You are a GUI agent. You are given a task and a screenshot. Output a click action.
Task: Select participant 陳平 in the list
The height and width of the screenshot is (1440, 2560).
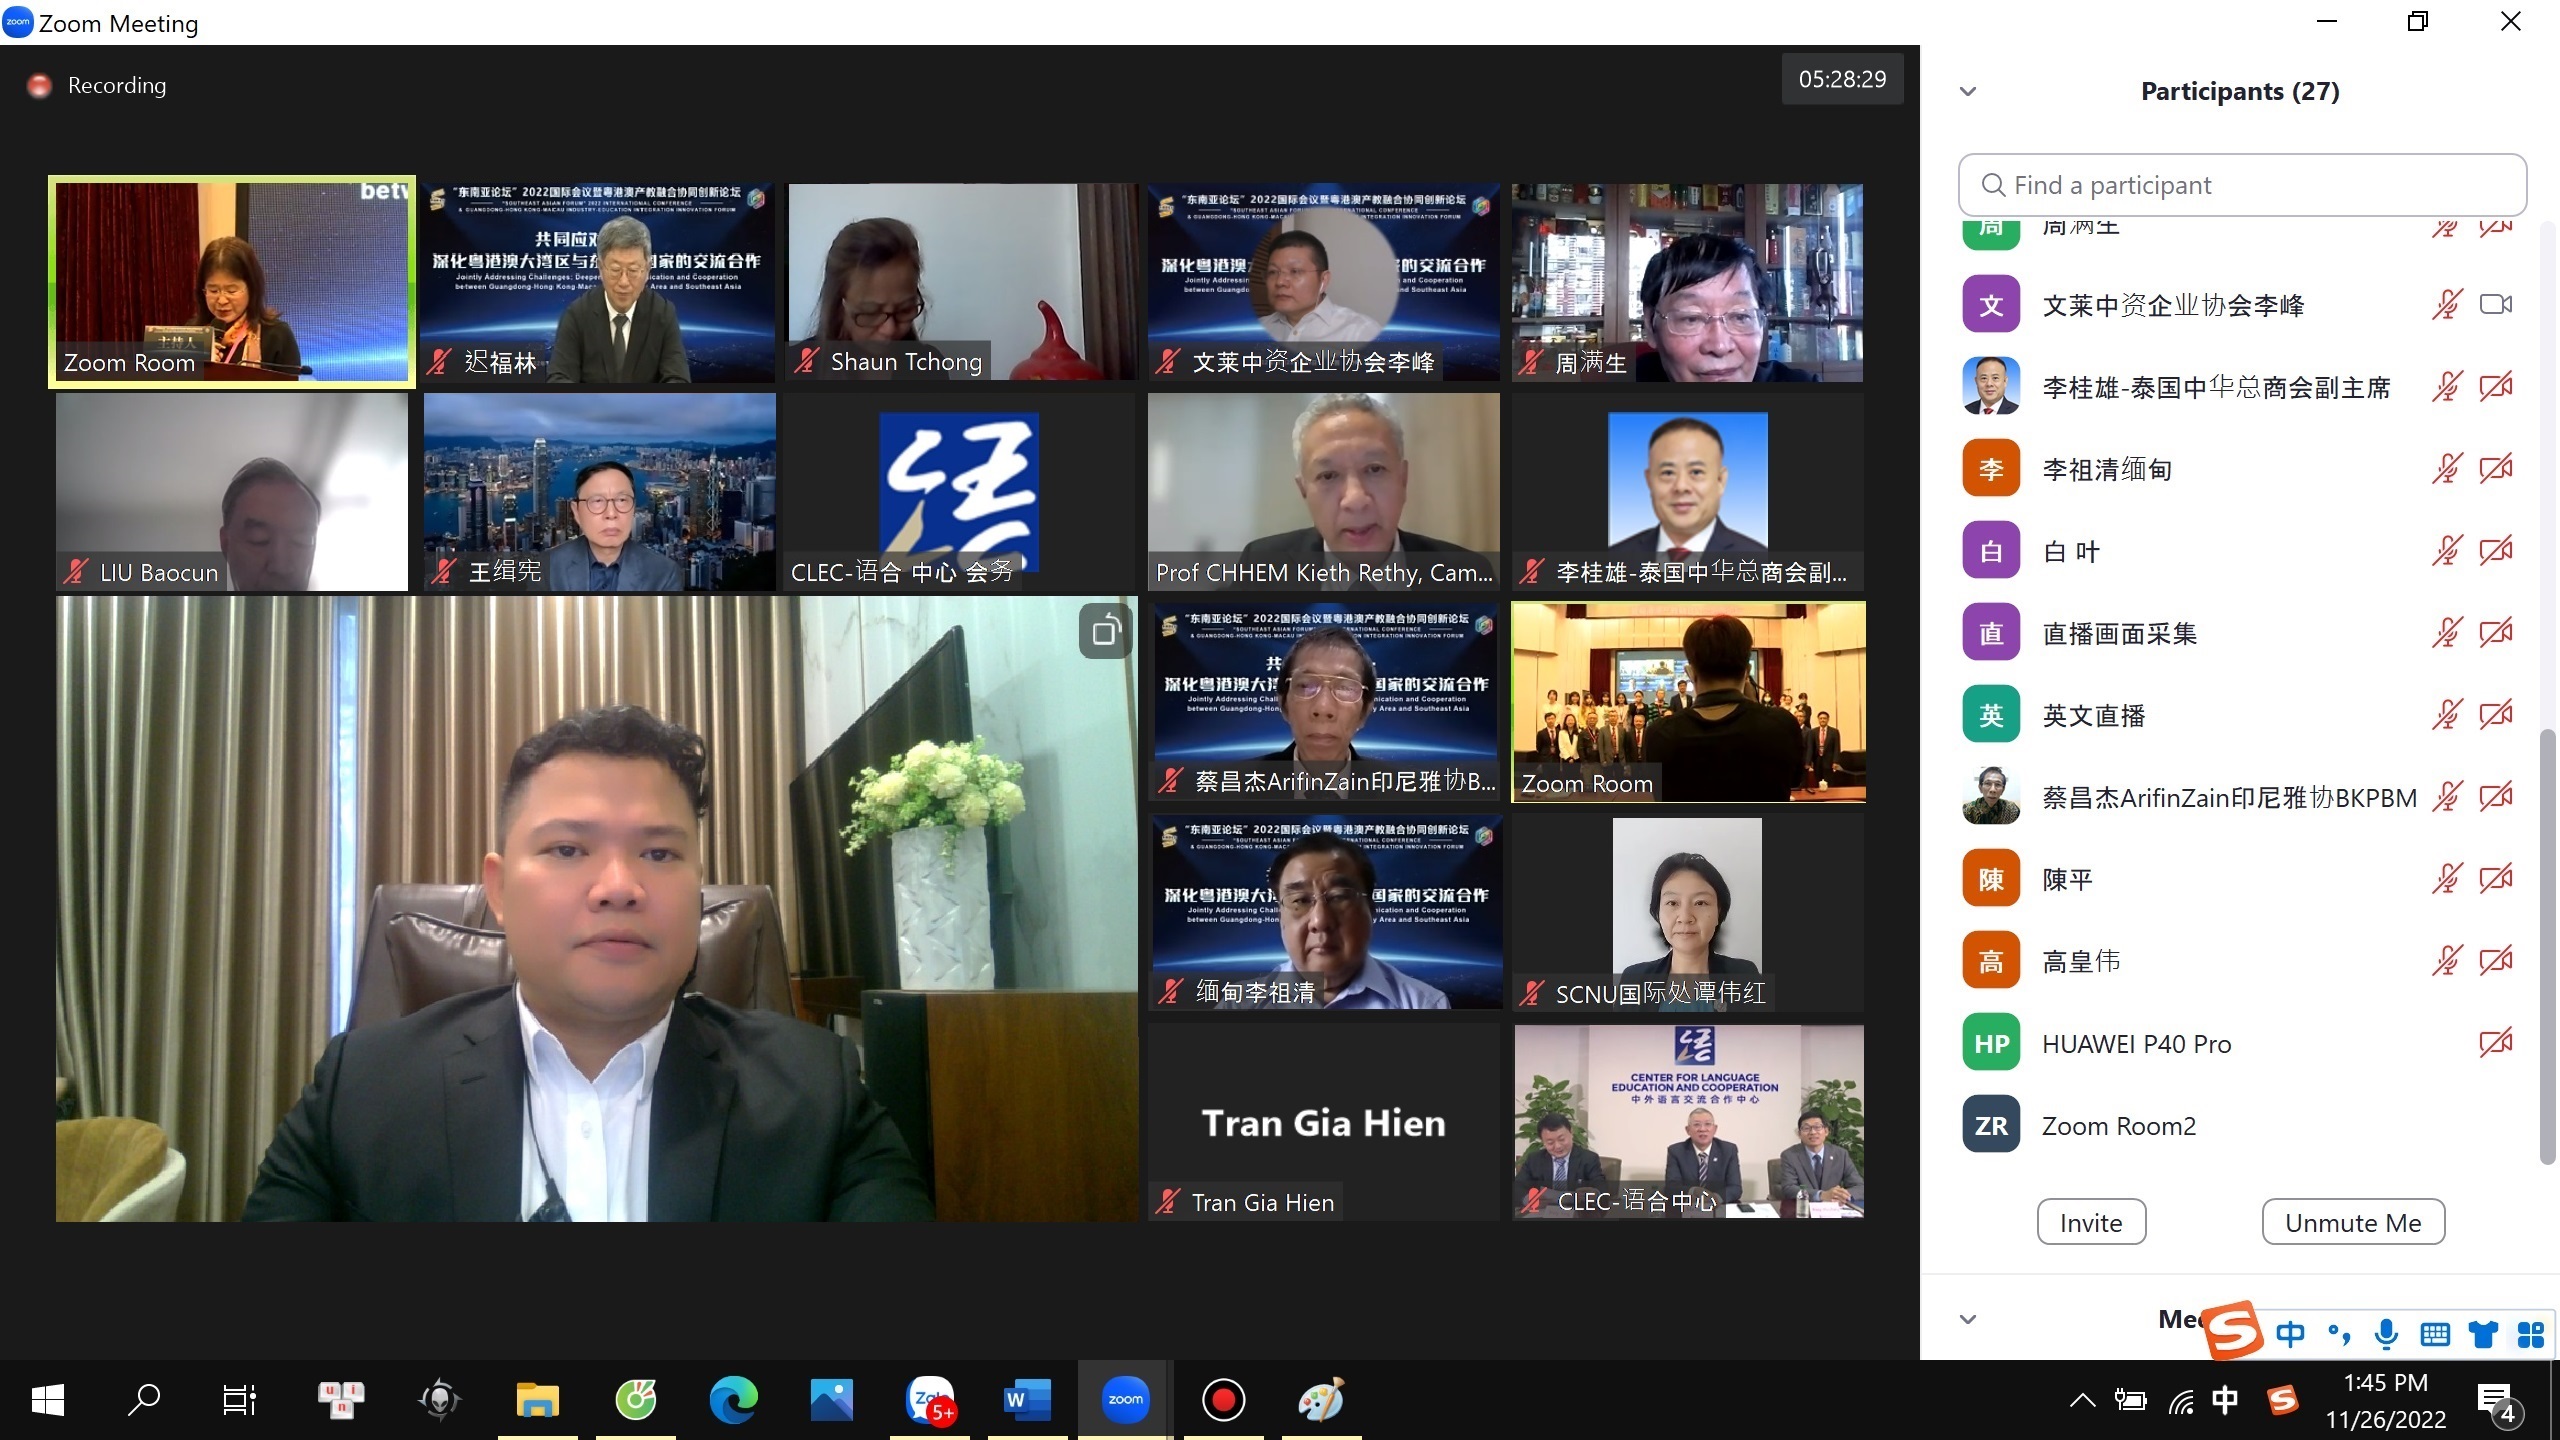pos(2067,880)
